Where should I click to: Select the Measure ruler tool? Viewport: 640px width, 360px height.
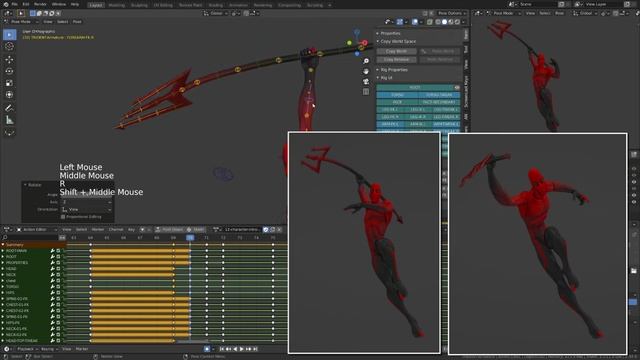[x=9, y=120]
